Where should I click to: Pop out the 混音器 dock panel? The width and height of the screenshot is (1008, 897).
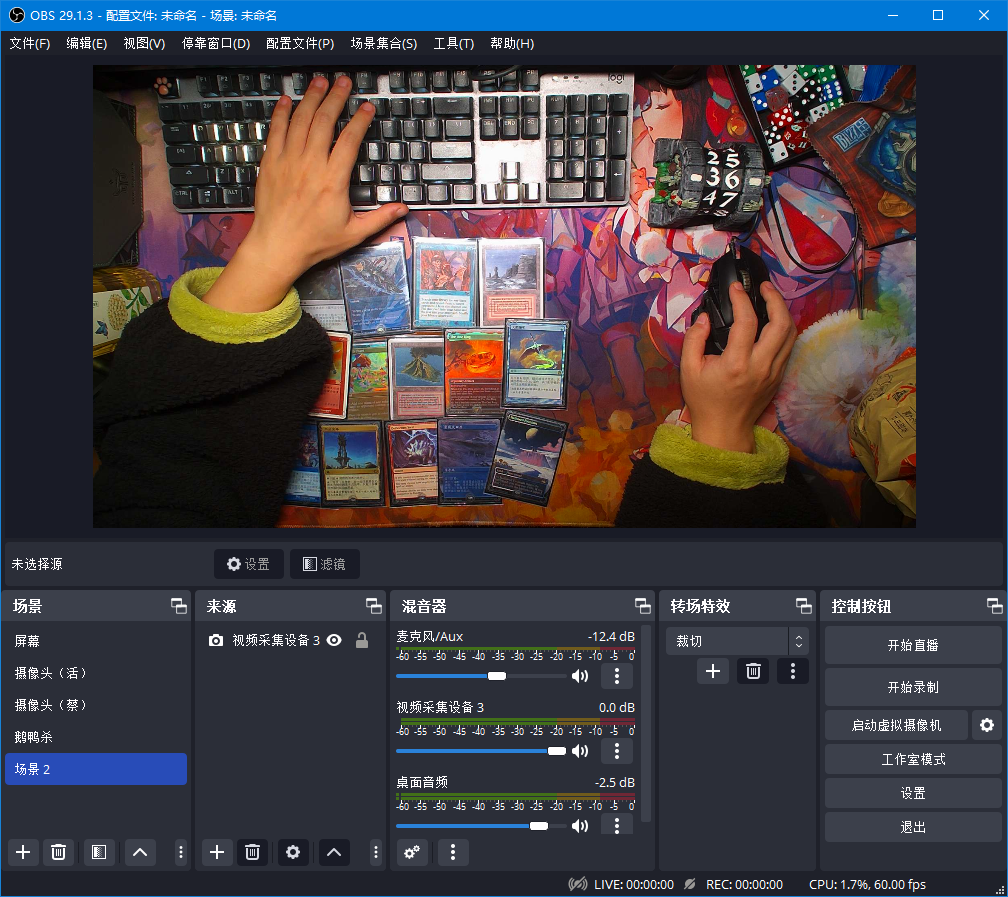point(642,606)
